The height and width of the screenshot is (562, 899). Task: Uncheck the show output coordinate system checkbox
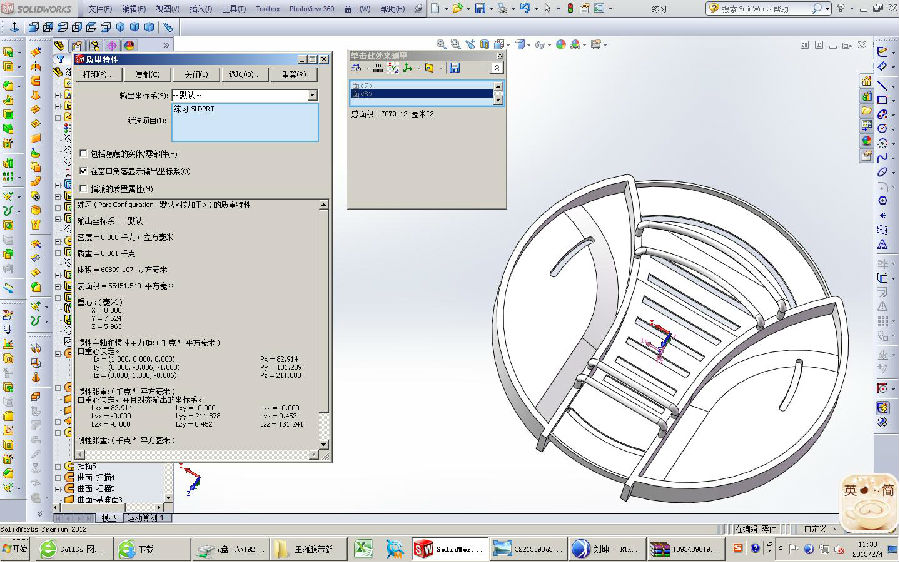coord(83,171)
